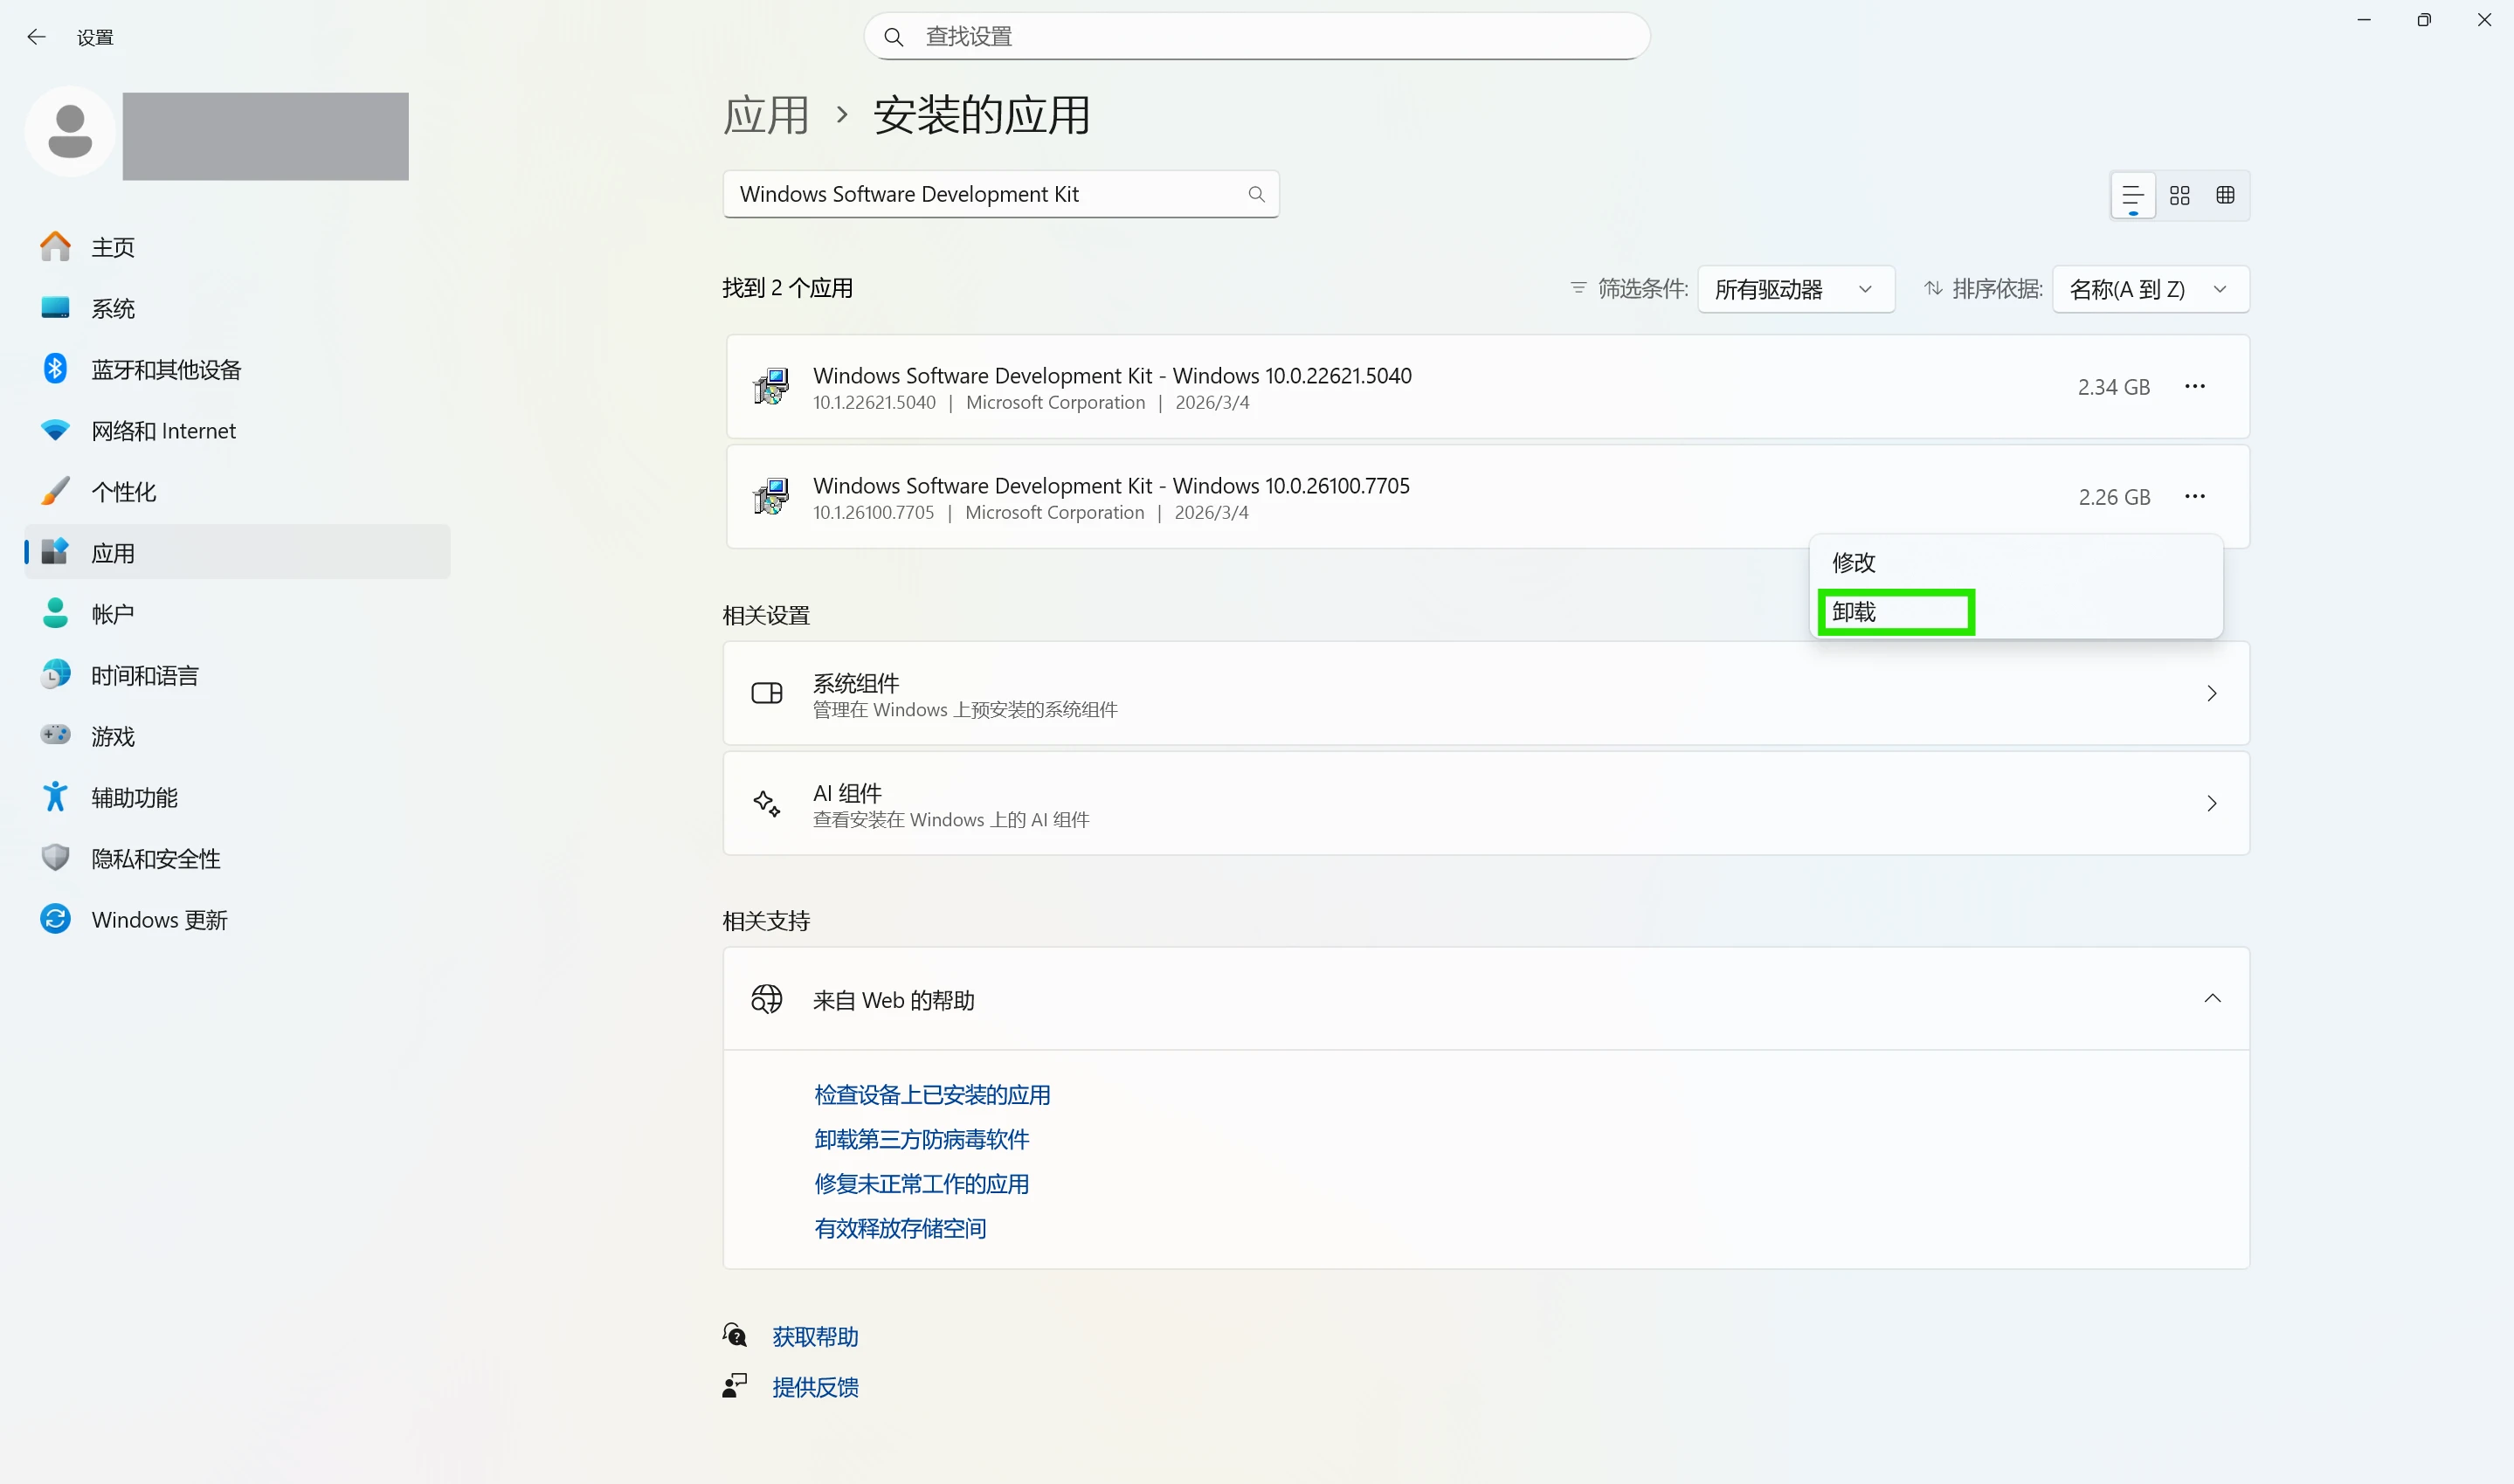Switch to list view layout

pyautogui.click(x=2132, y=195)
